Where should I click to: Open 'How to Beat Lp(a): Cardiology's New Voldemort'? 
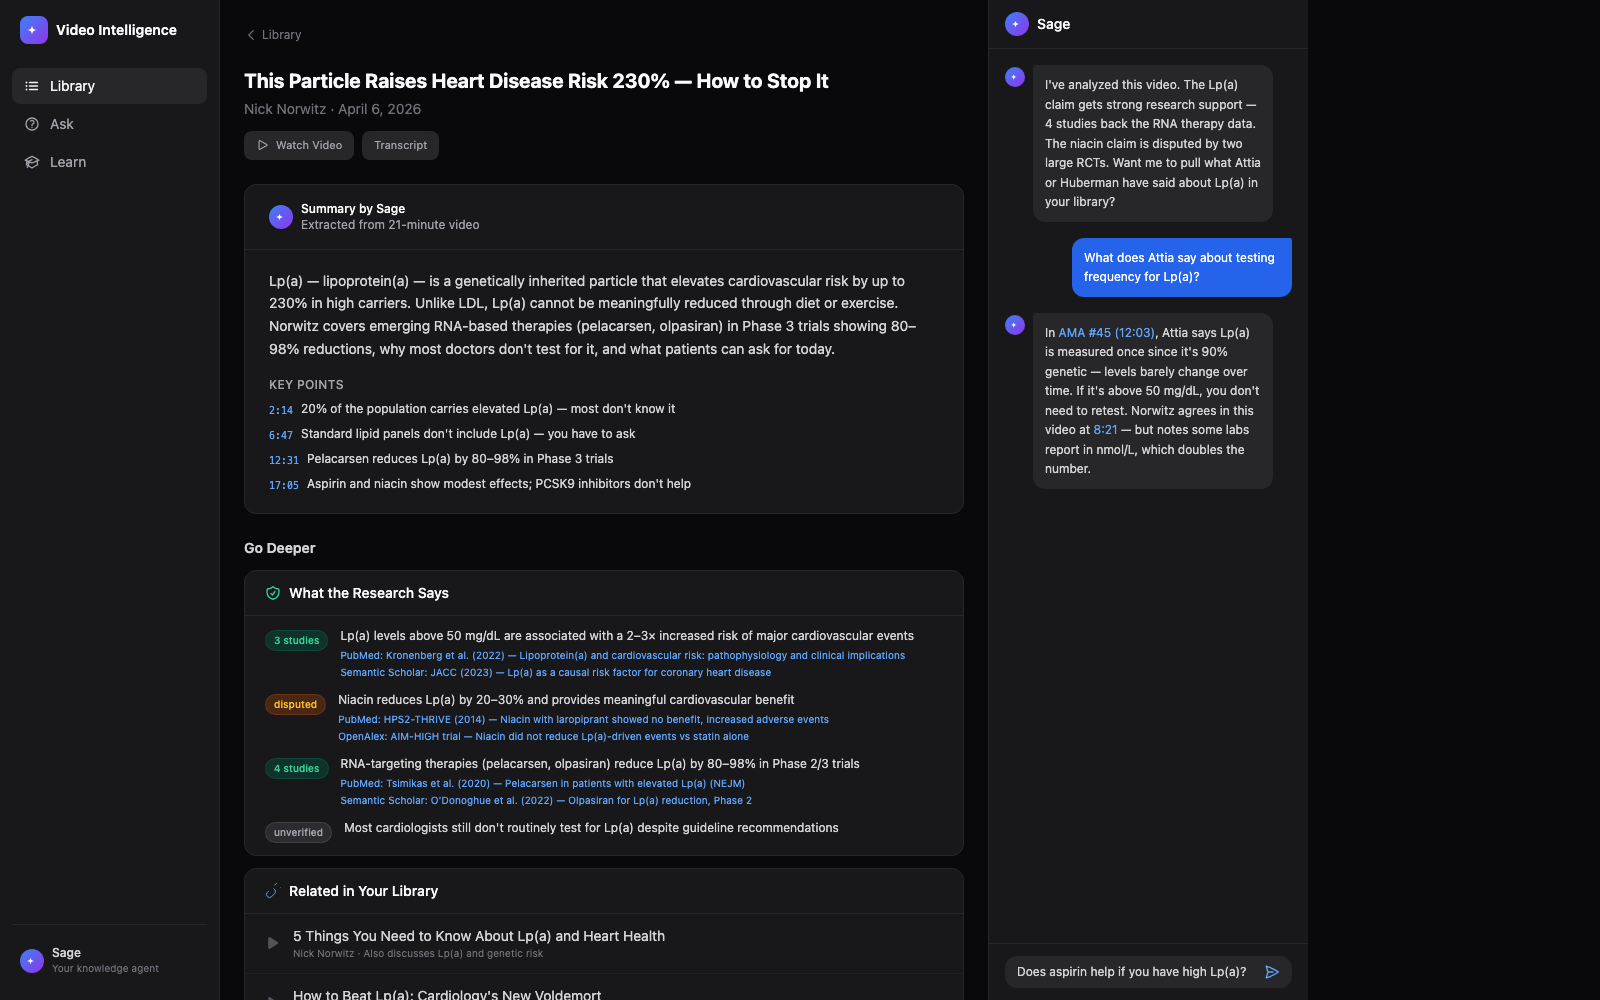[x=447, y=995]
